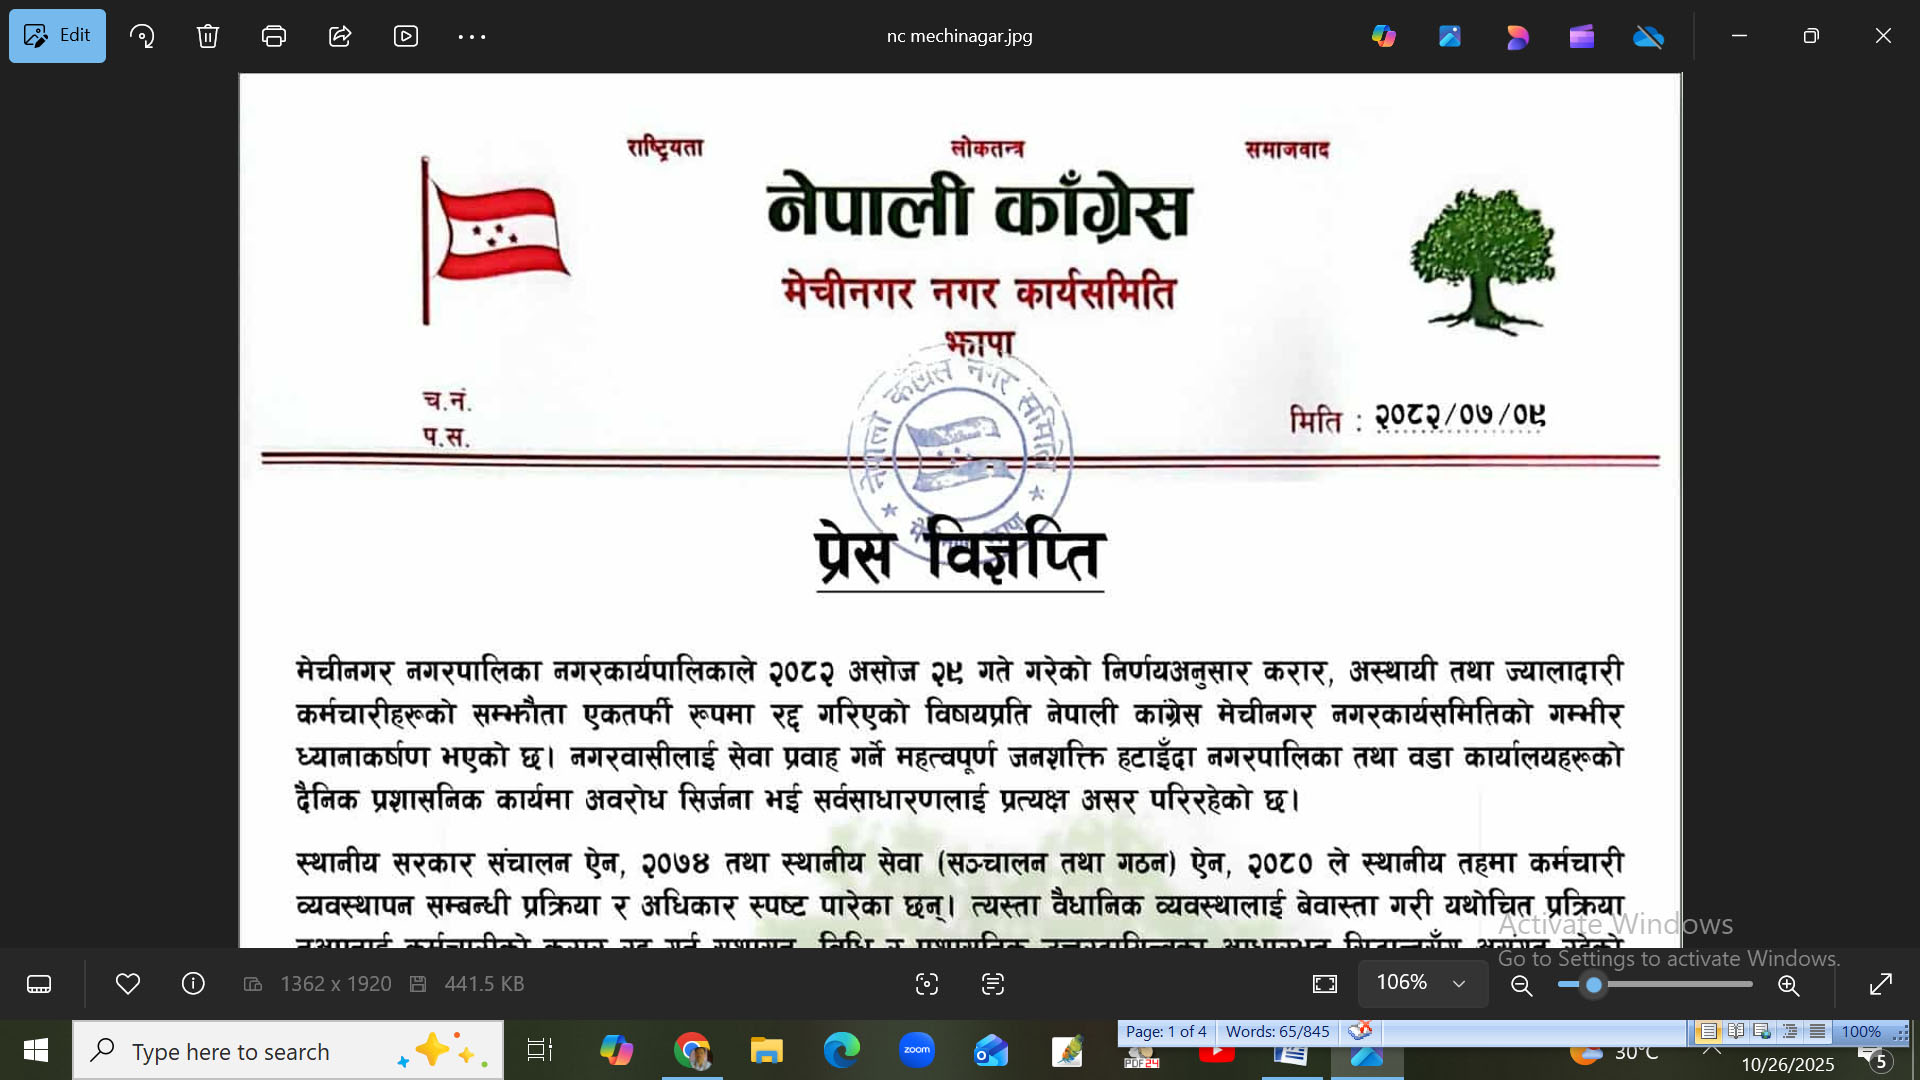Click the zoom slider handle
Viewport: 1920px width, 1080px height.
[x=1594, y=985]
